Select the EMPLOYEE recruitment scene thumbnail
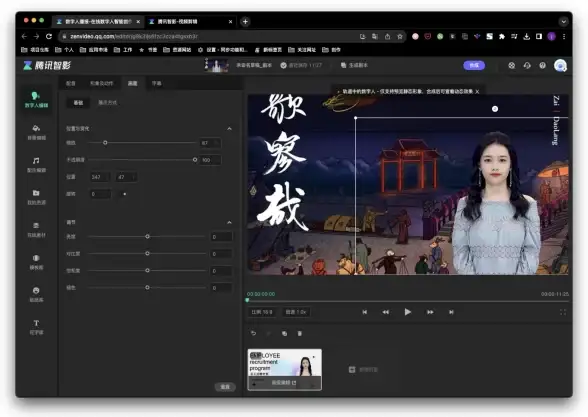The image size is (588, 417). pyautogui.click(x=285, y=369)
